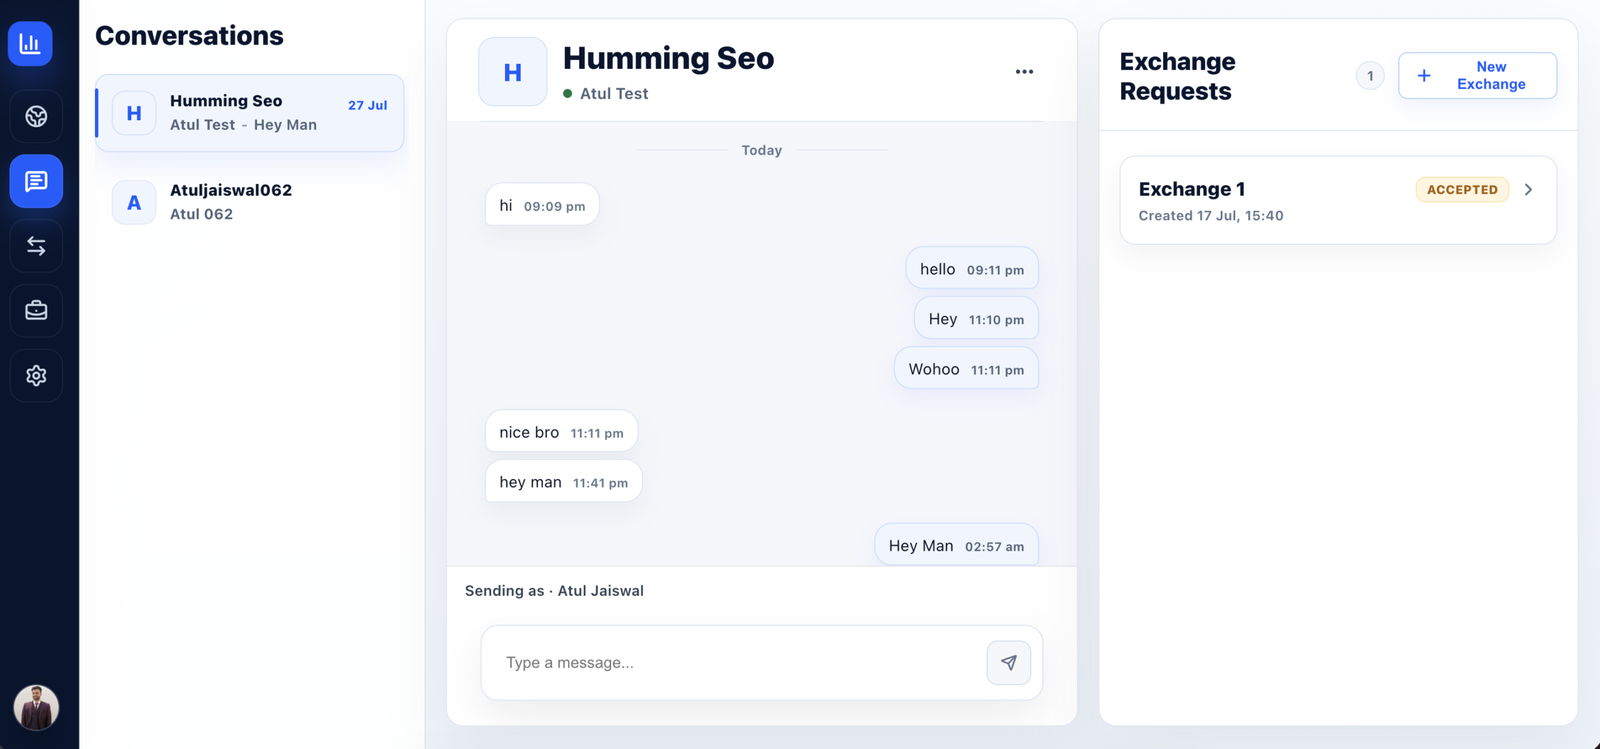Viewport: 1600px width, 749px height.
Task: Click the A avatar for Atuljaiswal062
Action: coord(134,203)
